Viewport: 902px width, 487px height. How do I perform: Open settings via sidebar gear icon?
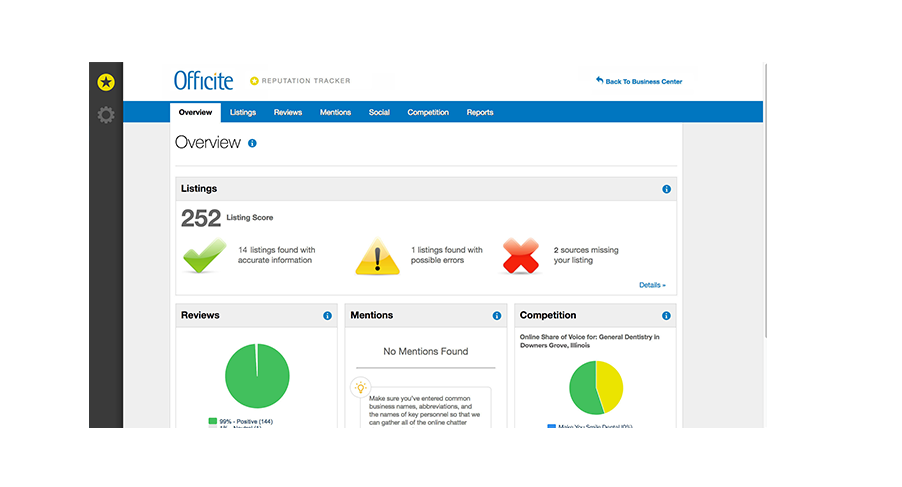coord(106,115)
